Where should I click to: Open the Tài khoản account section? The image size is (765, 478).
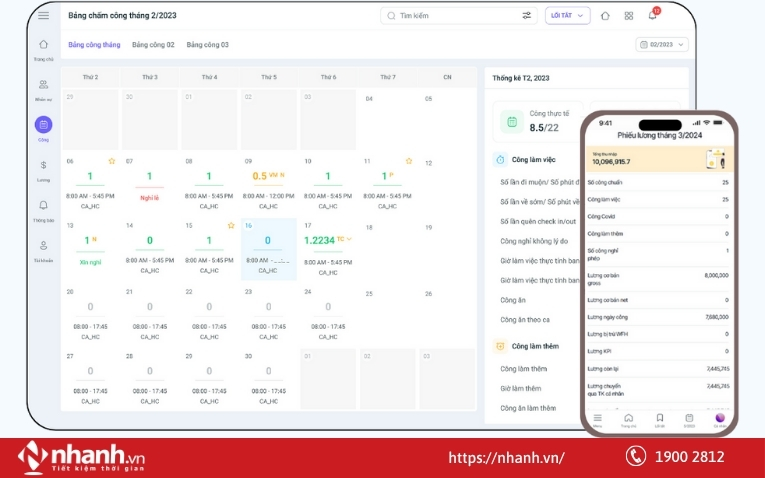[x=43, y=247]
